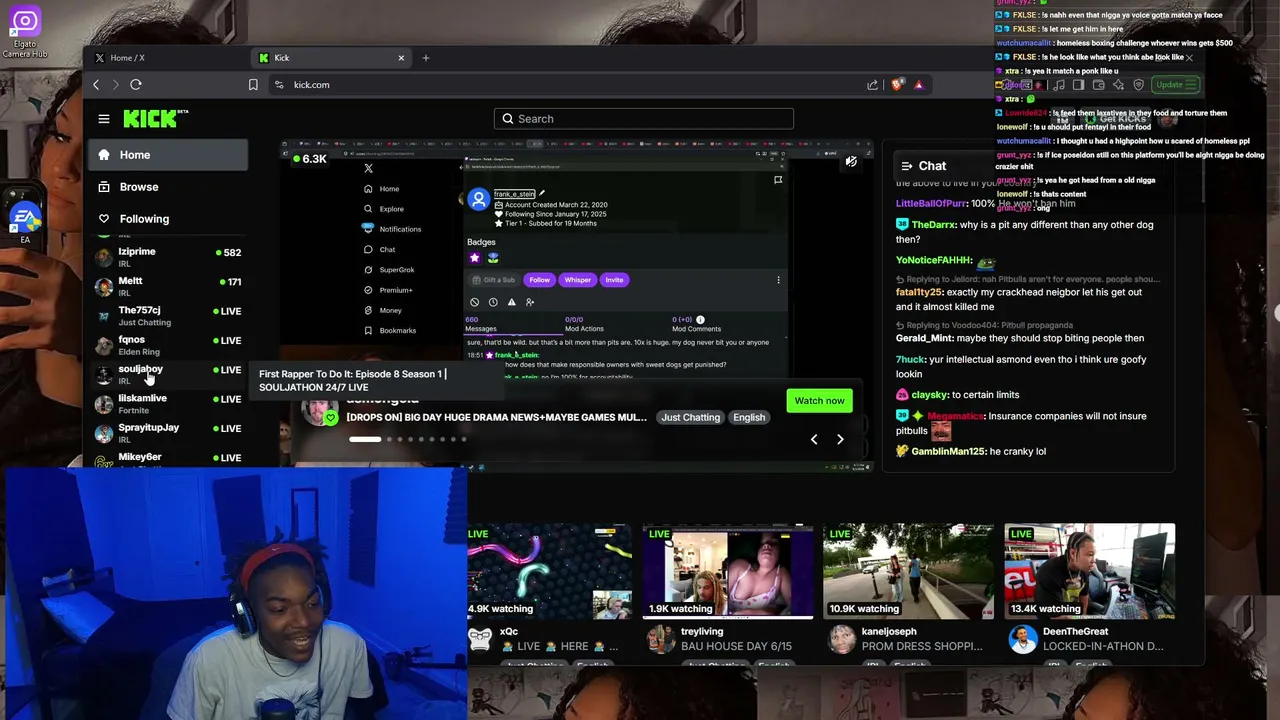The width and height of the screenshot is (1280, 720).
Task: Click the Kick search field
Action: tap(643, 119)
